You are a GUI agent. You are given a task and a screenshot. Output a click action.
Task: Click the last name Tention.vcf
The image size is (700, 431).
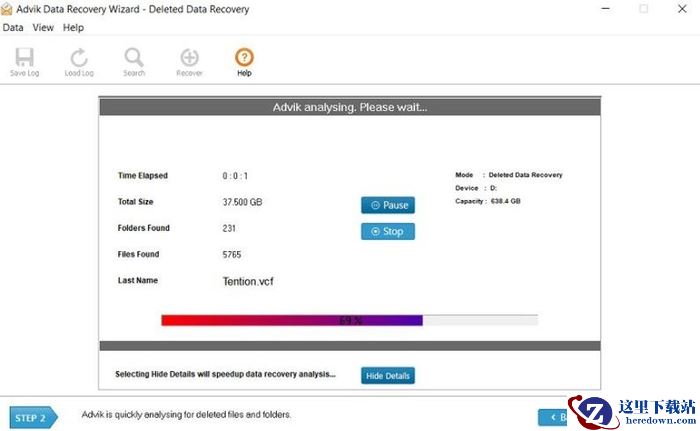[248, 281]
